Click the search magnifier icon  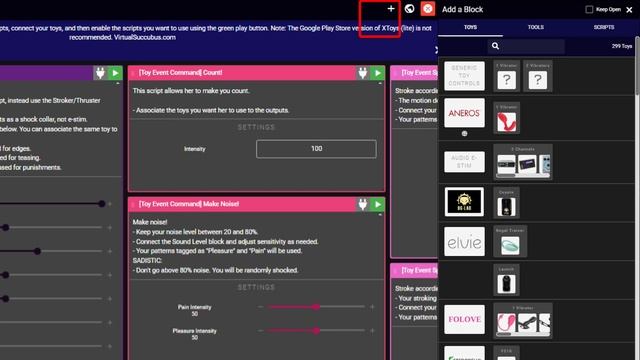pos(495,46)
